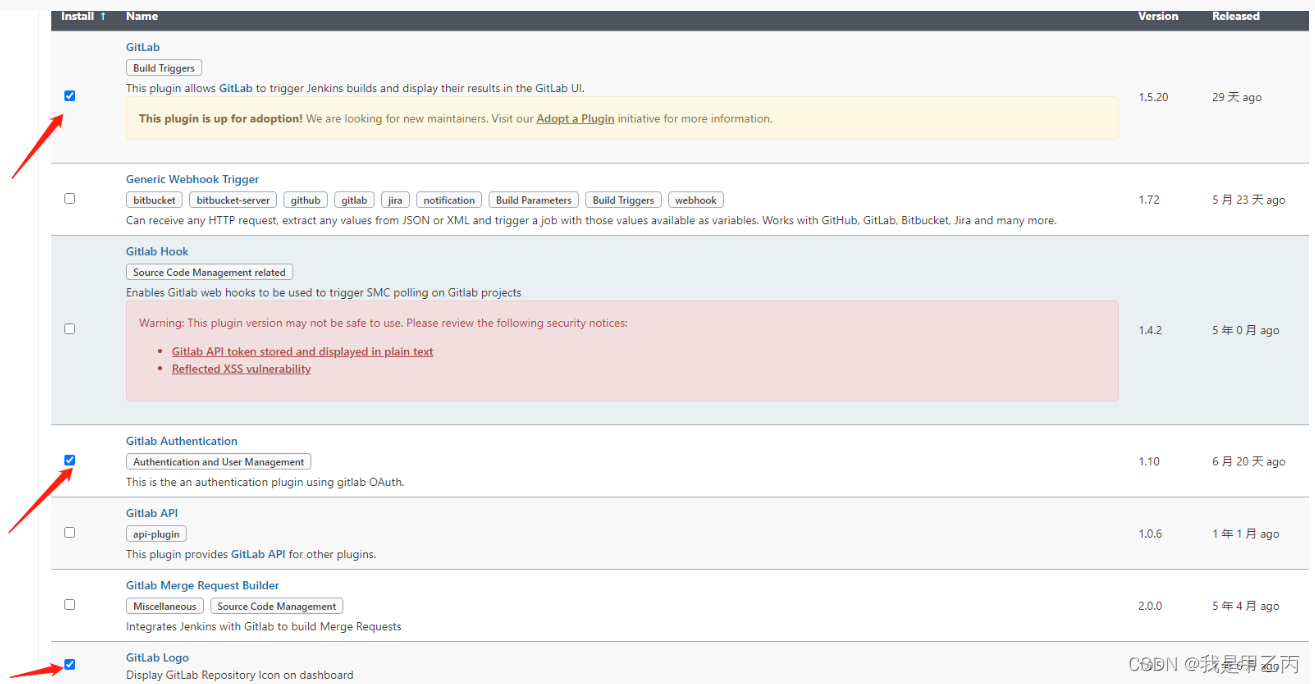Viewport: 1315px width, 684px height.
Task: Sort by the Name column header
Action: pos(142,16)
